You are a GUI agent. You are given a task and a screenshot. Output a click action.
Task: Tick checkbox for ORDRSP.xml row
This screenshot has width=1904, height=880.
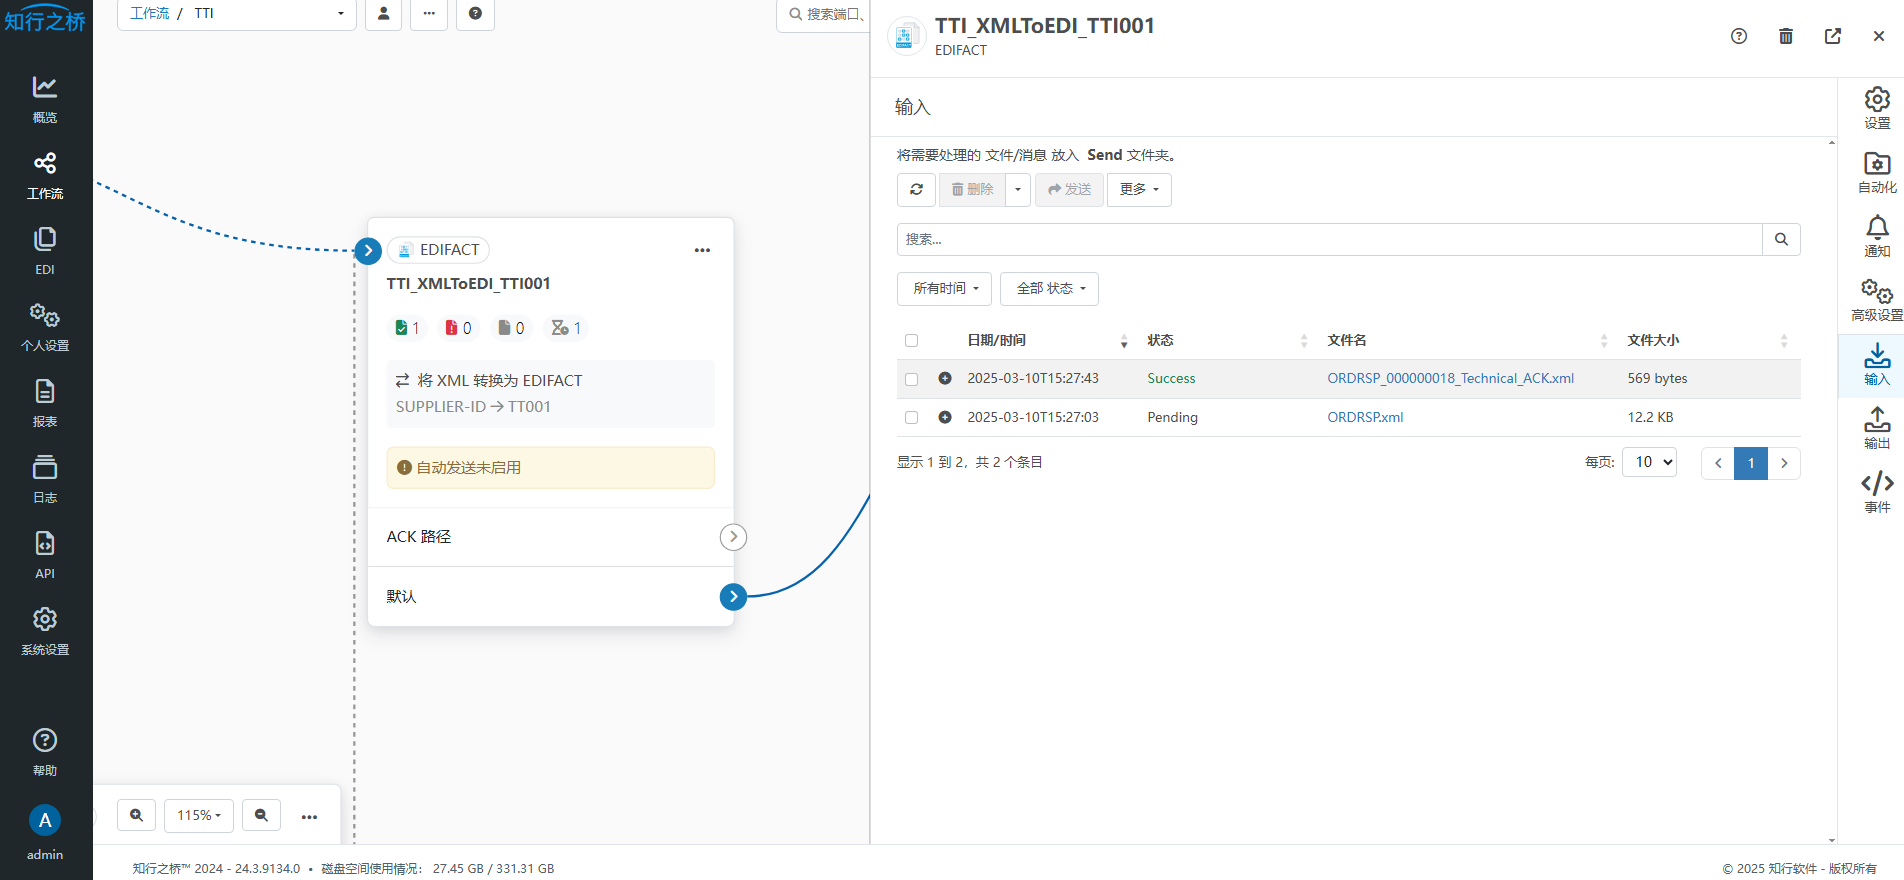911,417
